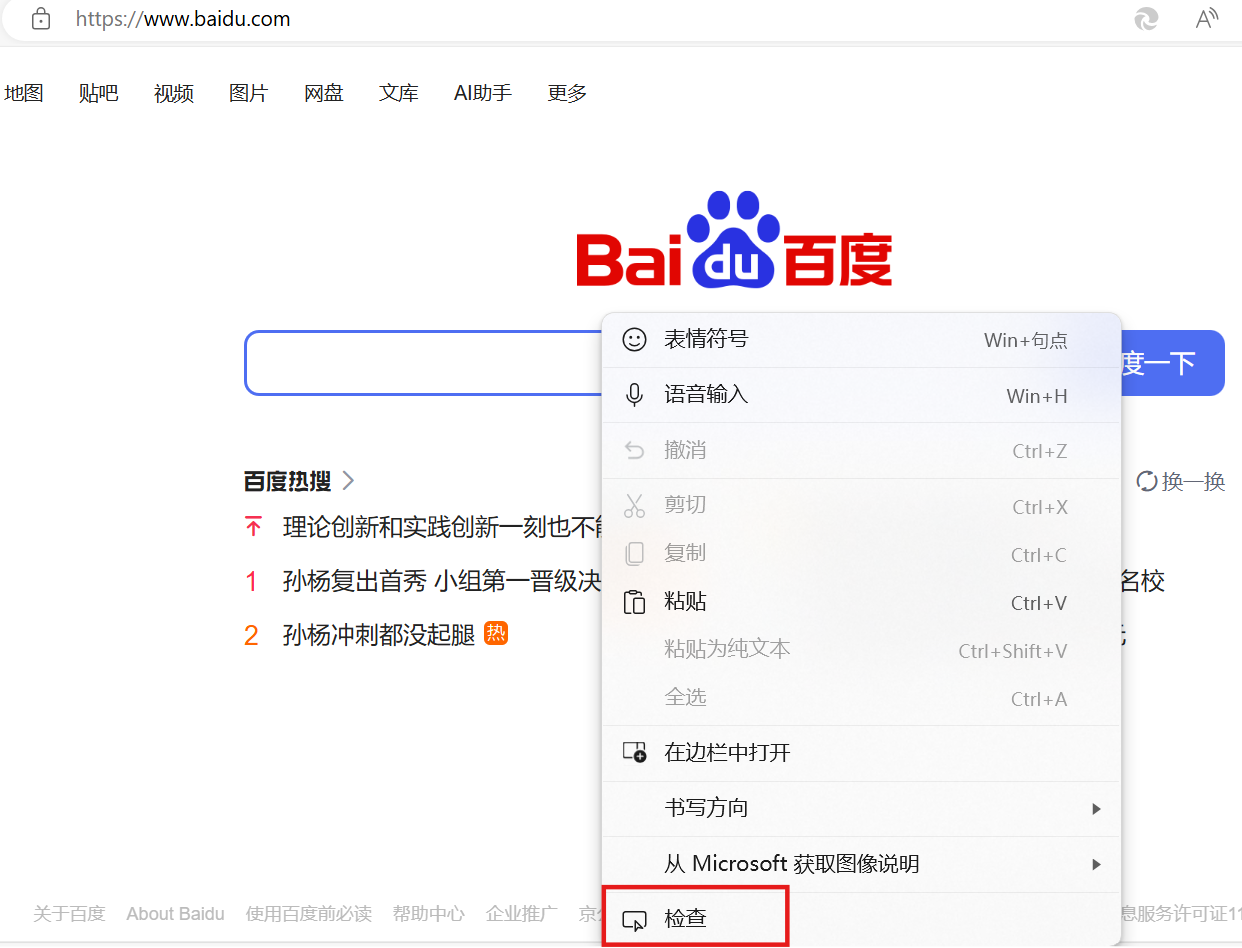The image size is (1242, 948).
Task: Choose 语音输入 in context menu
Action: click(861, 395)
